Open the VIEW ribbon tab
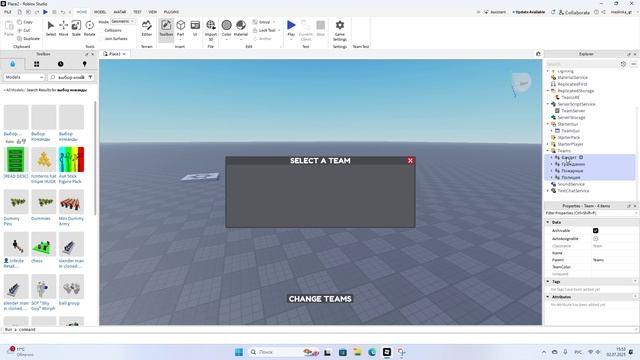The width and height of the screenshot is (640, 360). (x=153, y=12)
